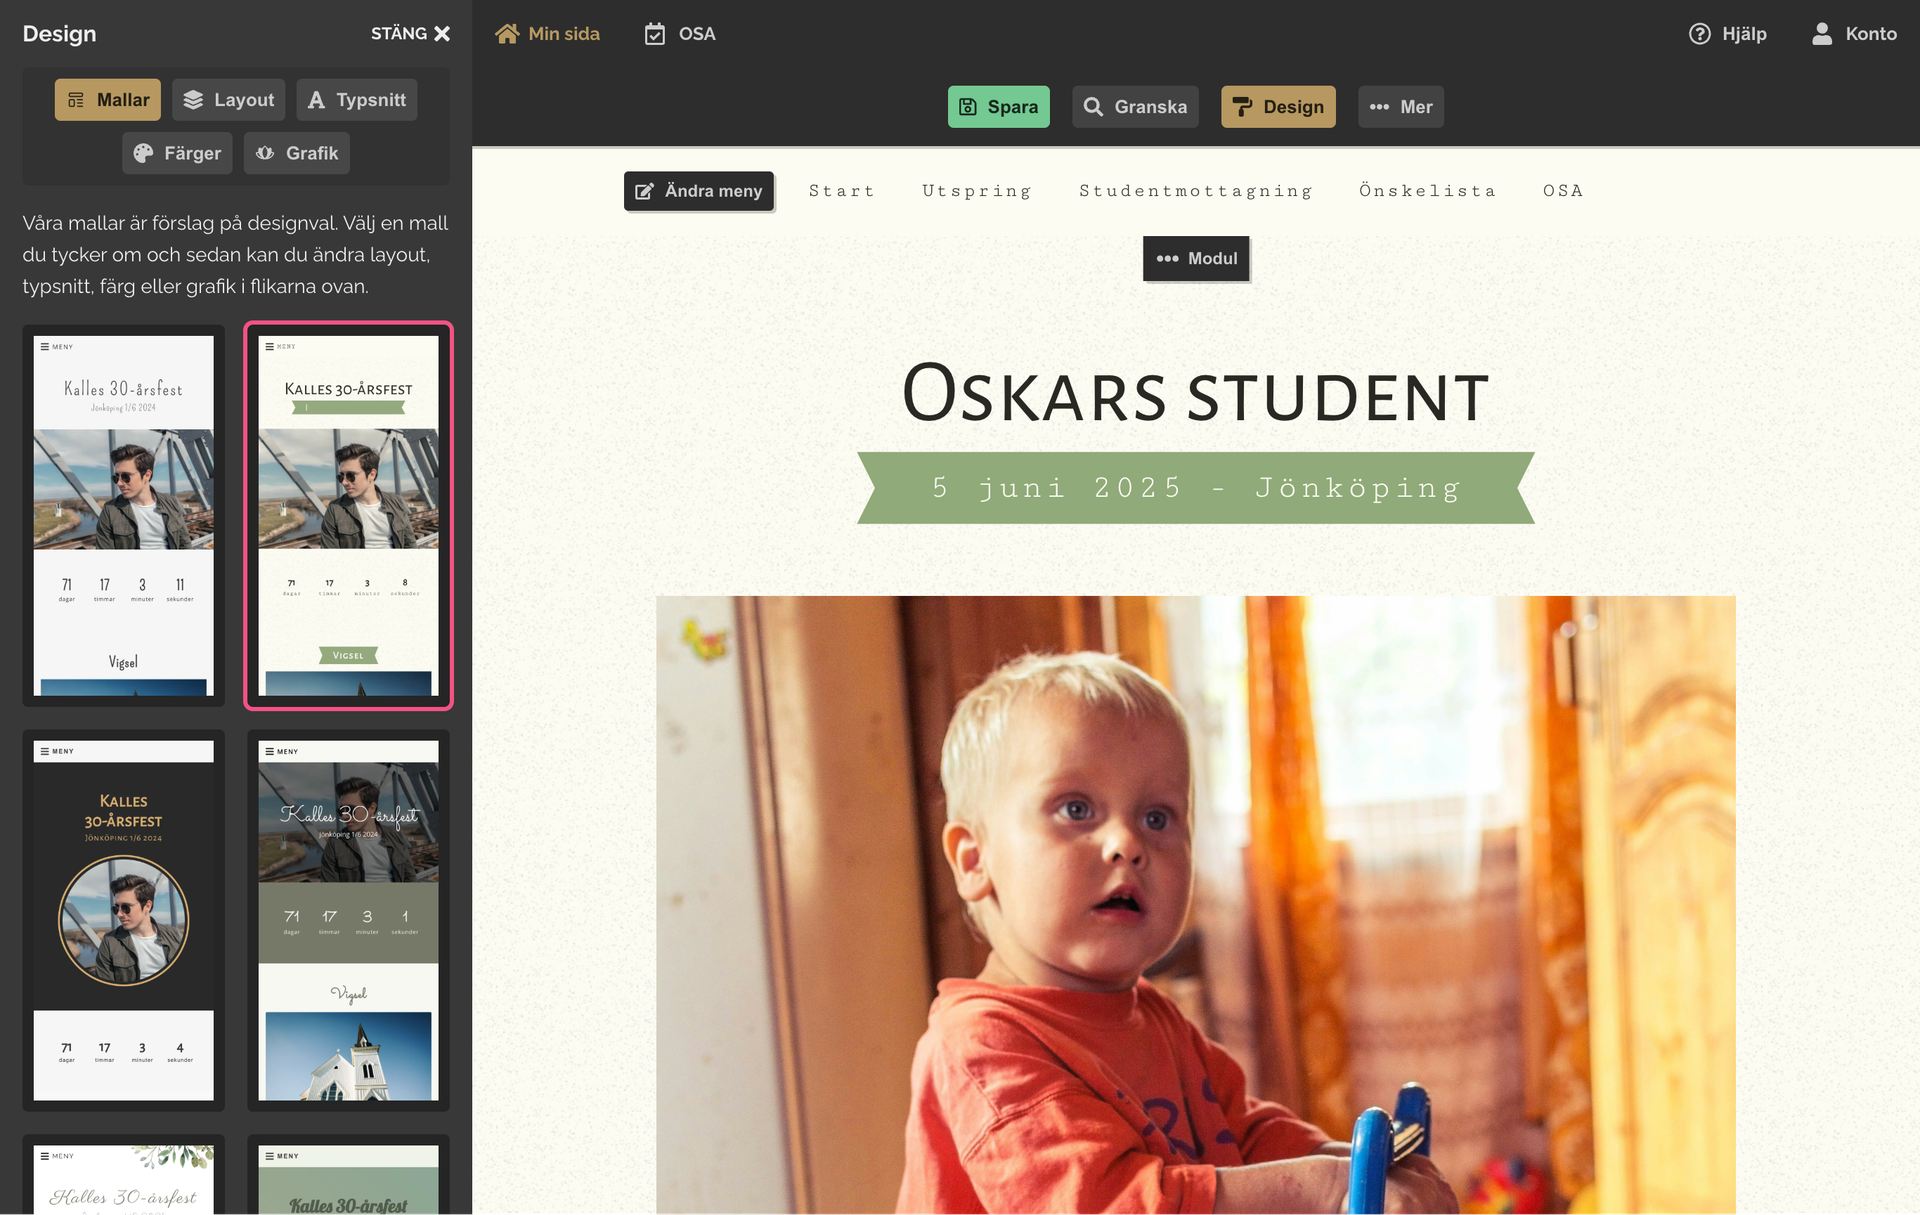Click the home icon beside Min sida
The image size is (1920, 1215).
point(507,34)
